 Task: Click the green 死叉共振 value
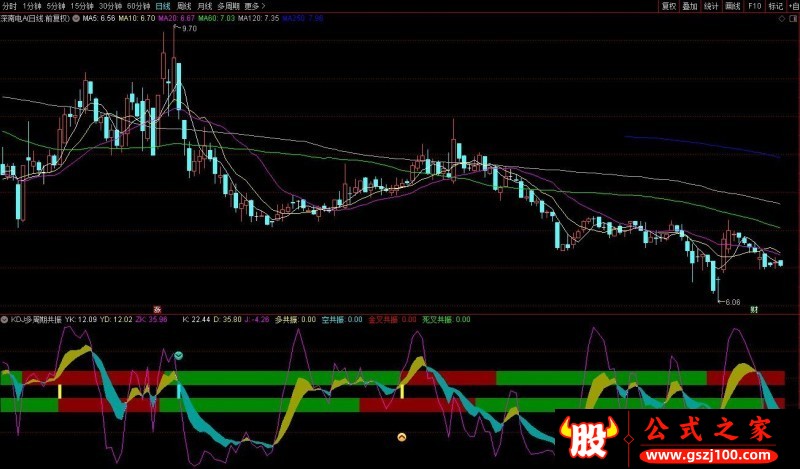[x=446, y=320]
